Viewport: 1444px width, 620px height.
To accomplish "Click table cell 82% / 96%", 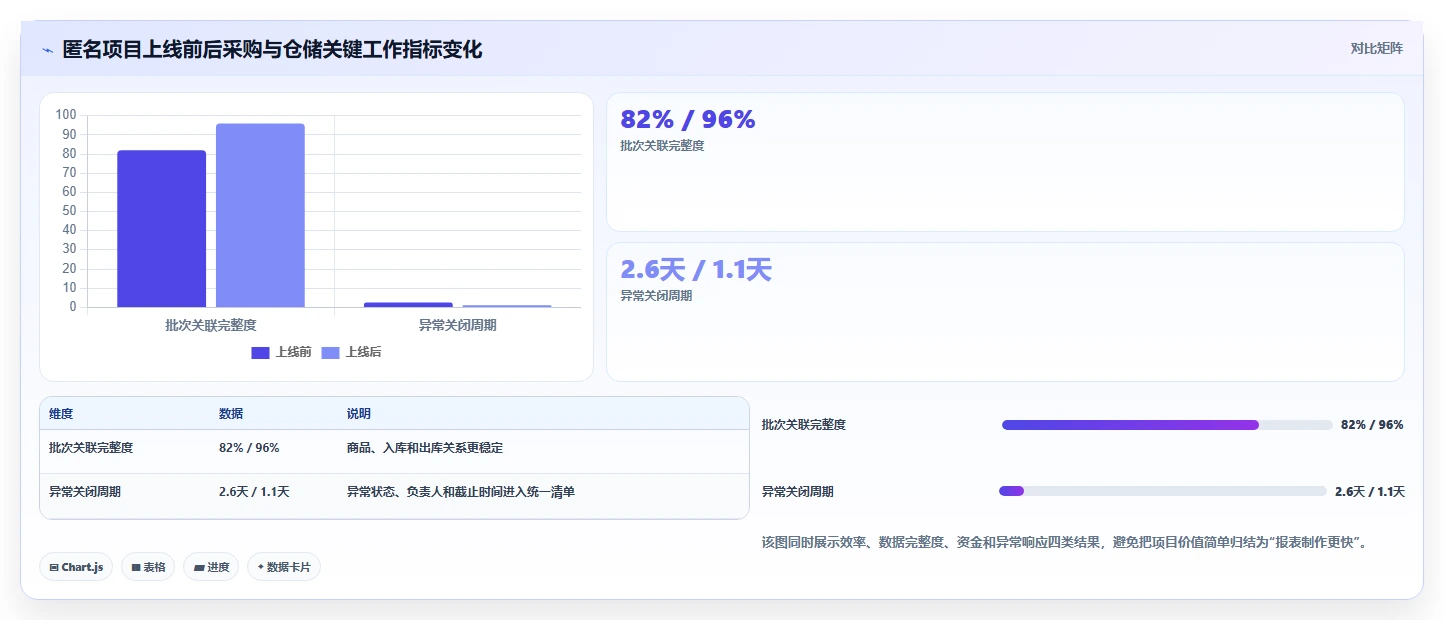I will click(x=249, y=448).
